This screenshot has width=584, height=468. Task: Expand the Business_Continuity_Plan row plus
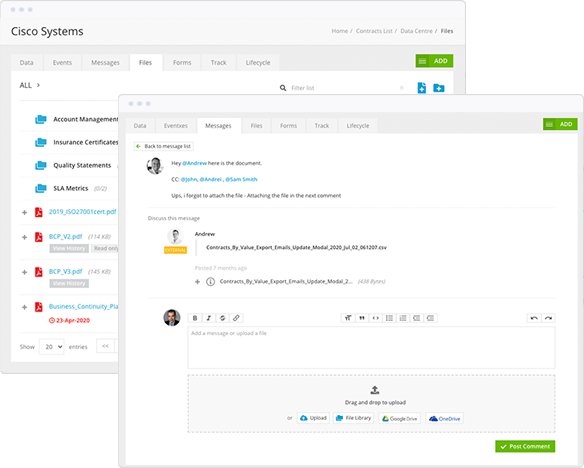pyautogui.click(x=25, y=307)
